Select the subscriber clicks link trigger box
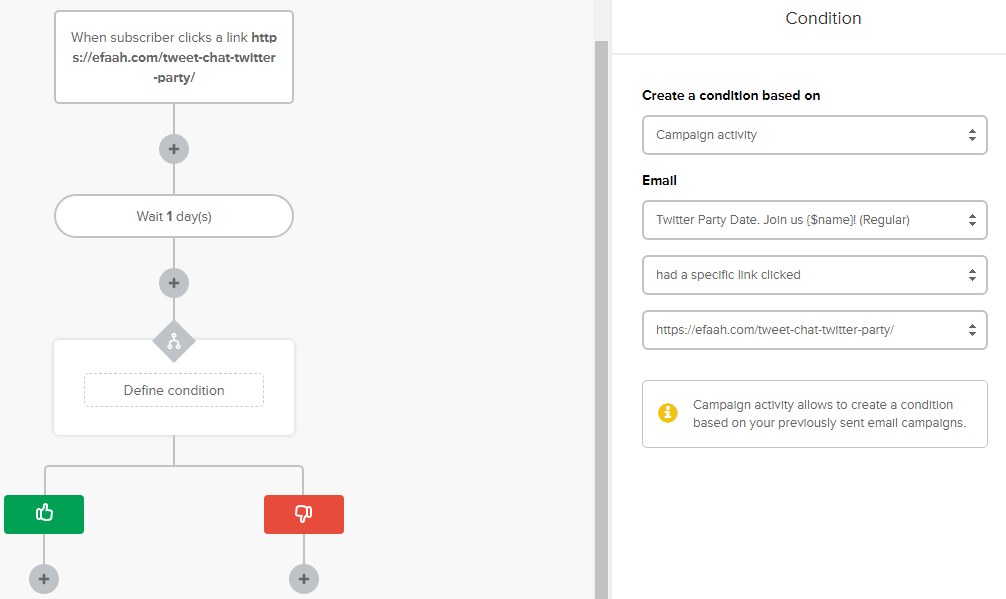The height and width of the screenshot is (599, 1006). coord(174,57)
